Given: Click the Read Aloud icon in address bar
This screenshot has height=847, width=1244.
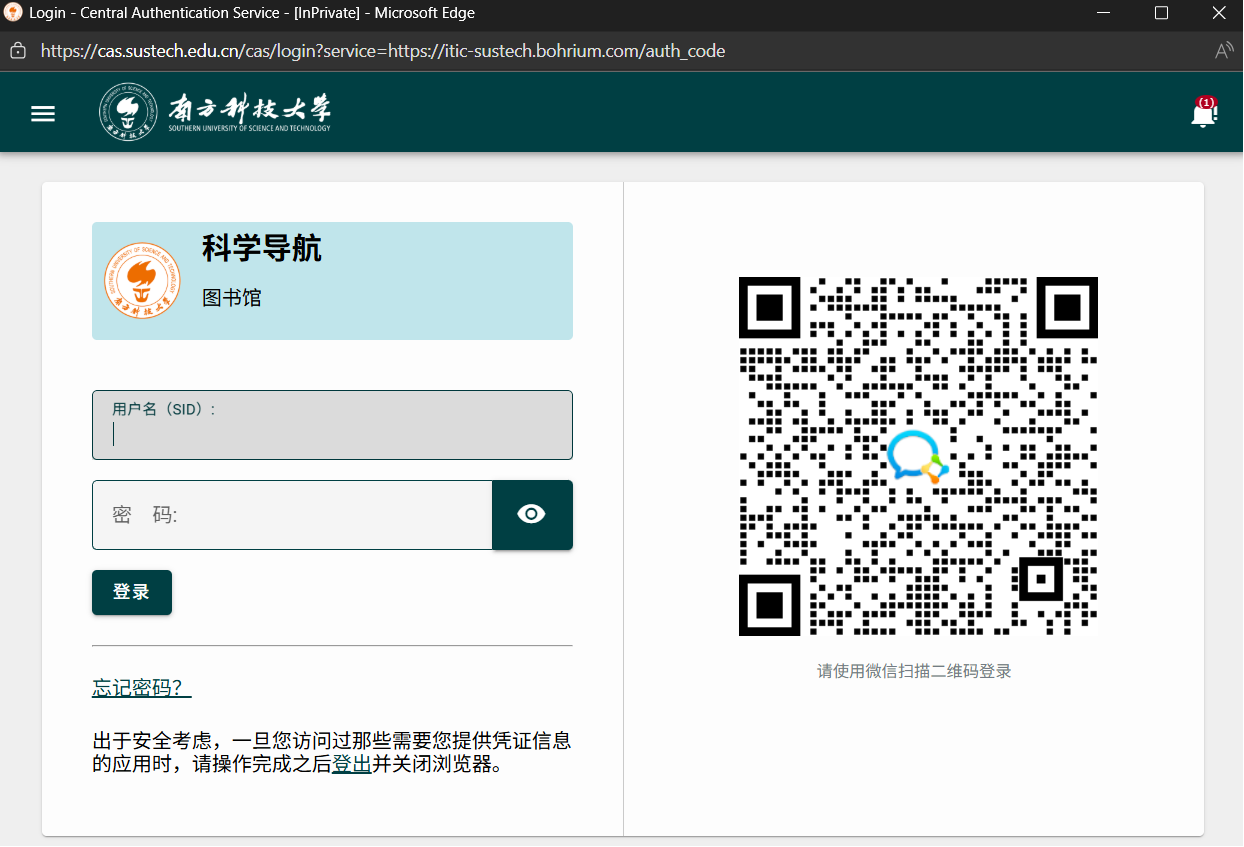Looking at the screenshot, I should [1223, 51].
